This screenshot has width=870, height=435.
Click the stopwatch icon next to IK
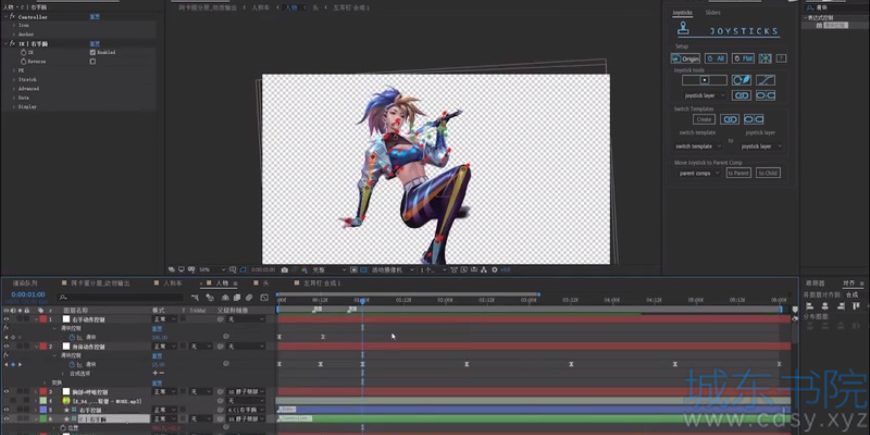coord(23,52)
